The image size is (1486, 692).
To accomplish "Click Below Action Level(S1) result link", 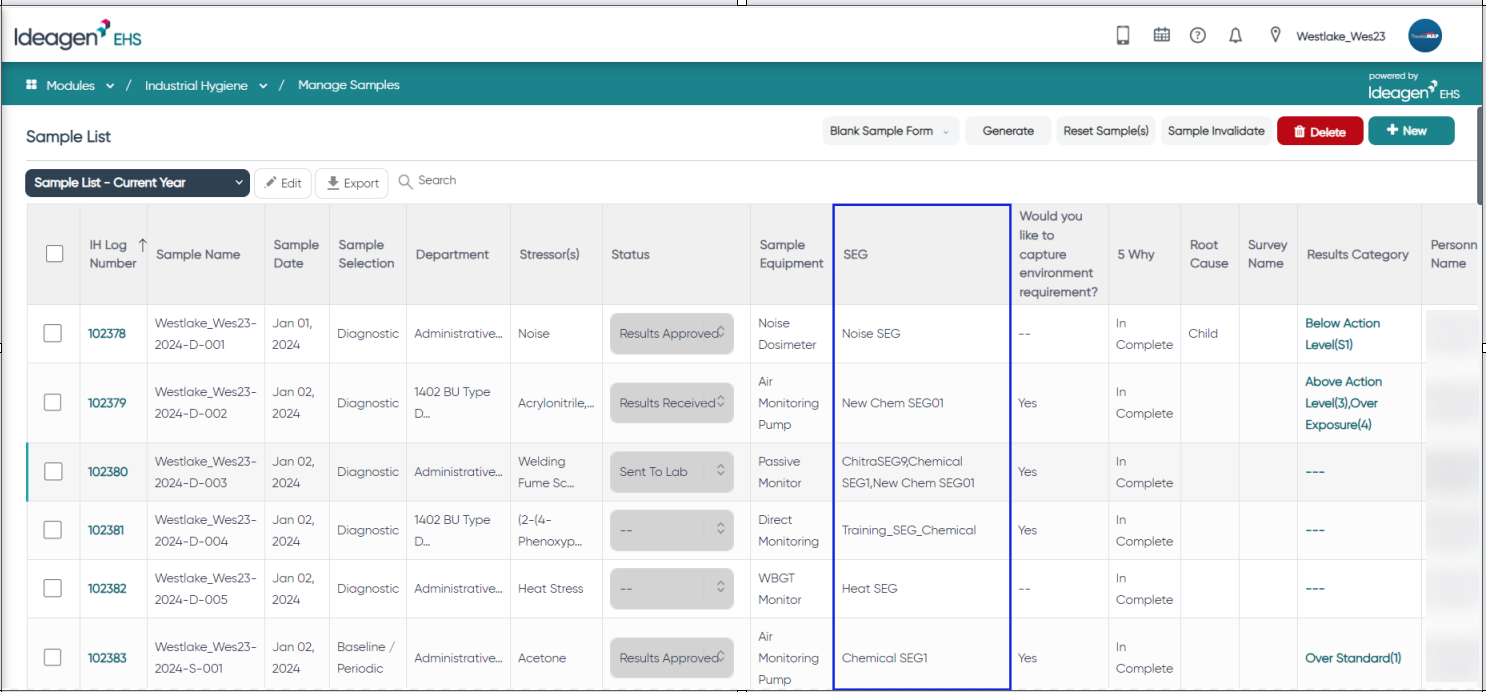I will click(1342, 334).
